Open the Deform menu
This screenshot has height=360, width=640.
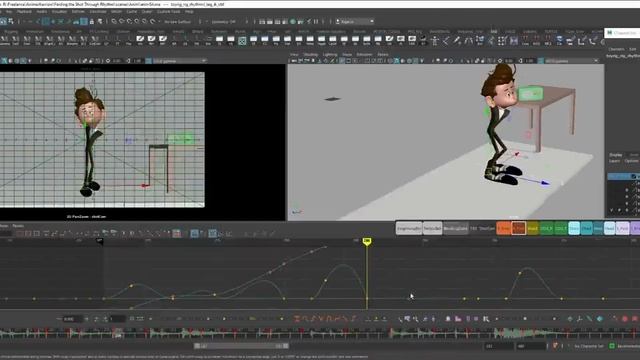point(78,11)
